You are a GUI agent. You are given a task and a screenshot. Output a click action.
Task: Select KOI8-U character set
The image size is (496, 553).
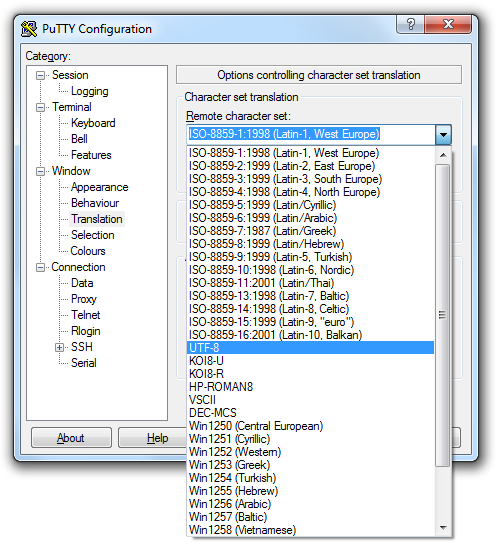tap(310, 361)
